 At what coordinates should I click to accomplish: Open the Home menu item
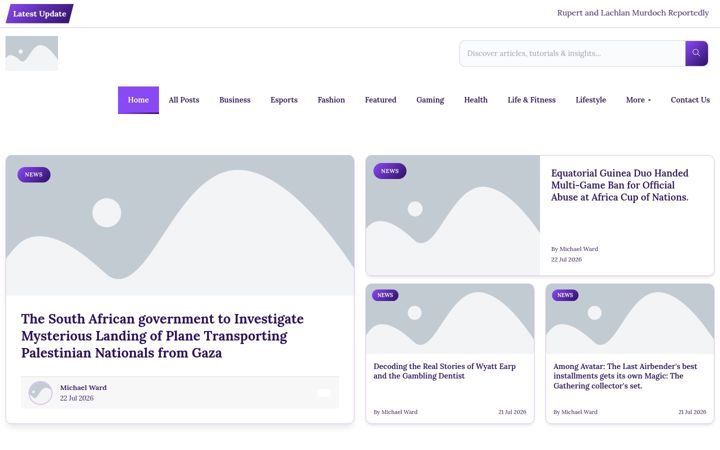138,100
